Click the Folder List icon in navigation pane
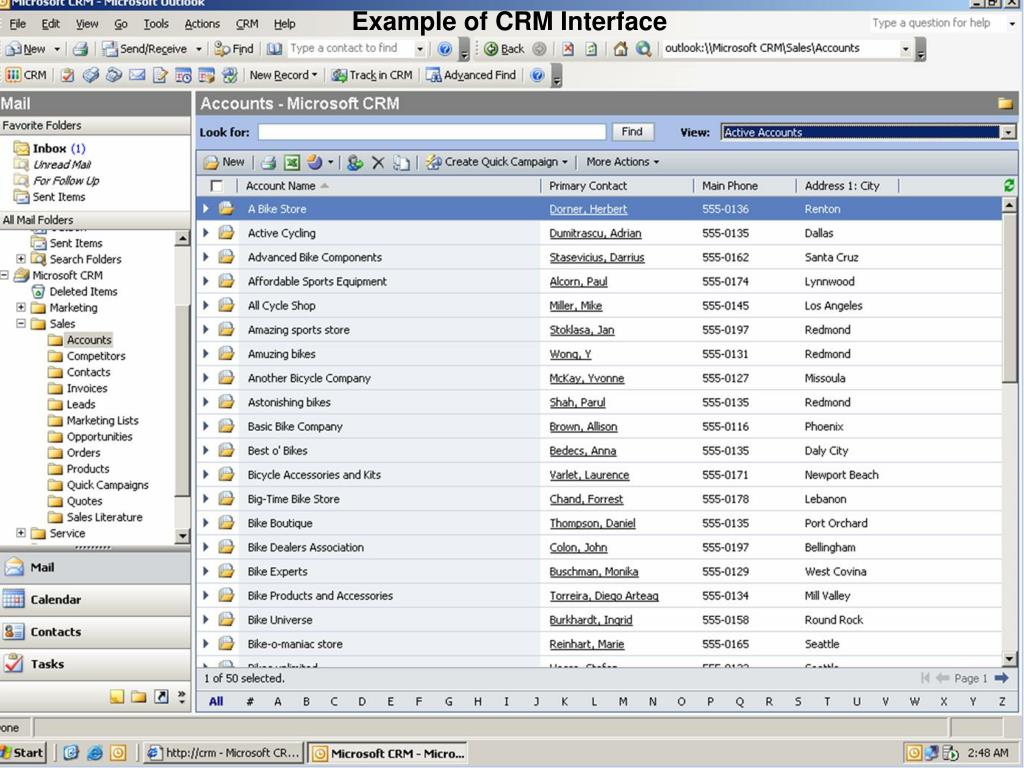 (138, 697)
